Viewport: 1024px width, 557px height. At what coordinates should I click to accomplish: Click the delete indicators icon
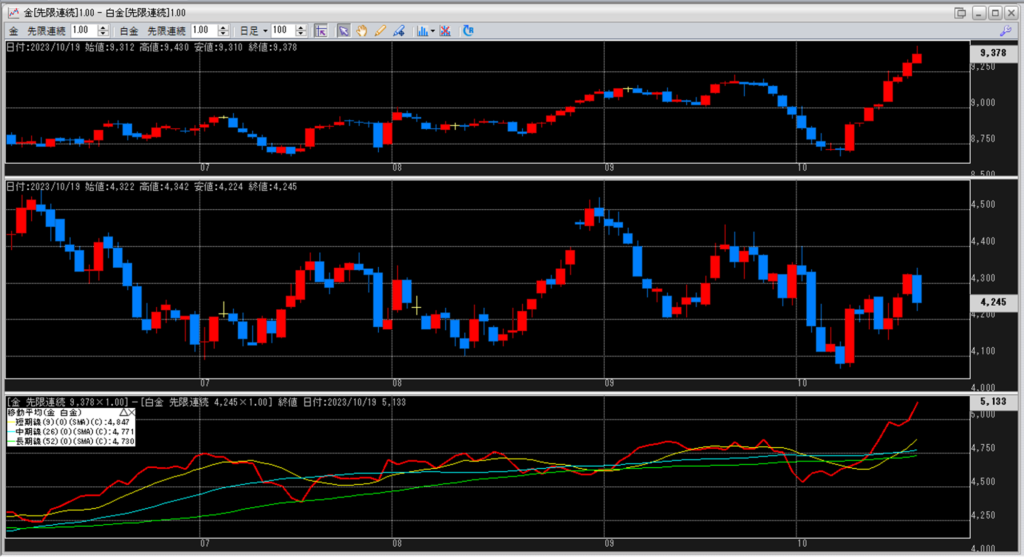[x=445, y=31]
